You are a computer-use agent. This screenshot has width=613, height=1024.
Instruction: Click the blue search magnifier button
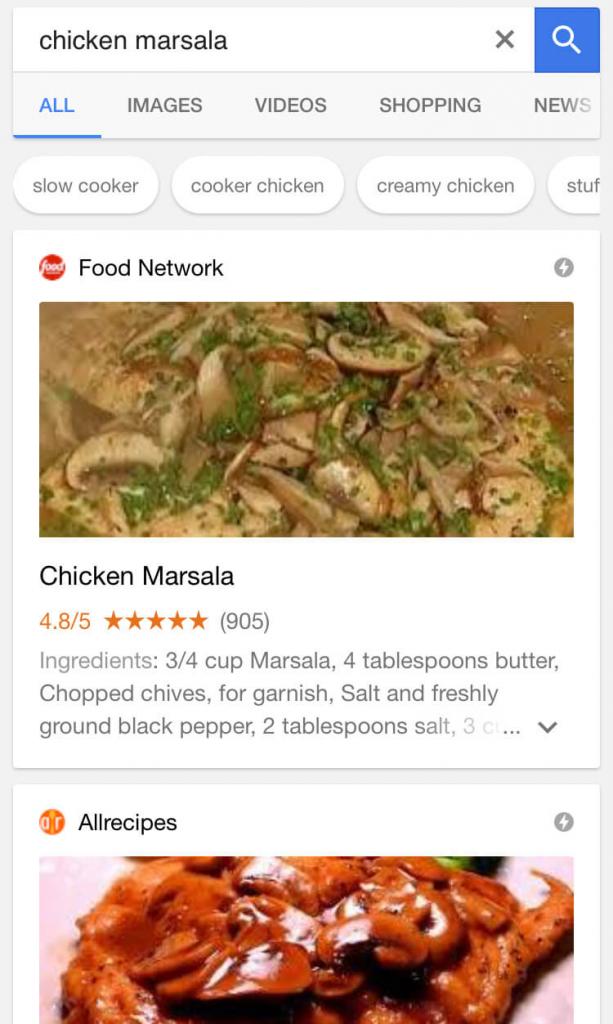(566, 40)
